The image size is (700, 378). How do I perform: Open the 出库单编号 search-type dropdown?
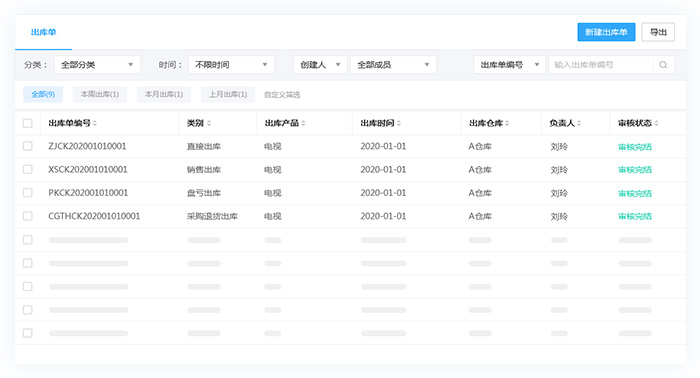[509, 65]
